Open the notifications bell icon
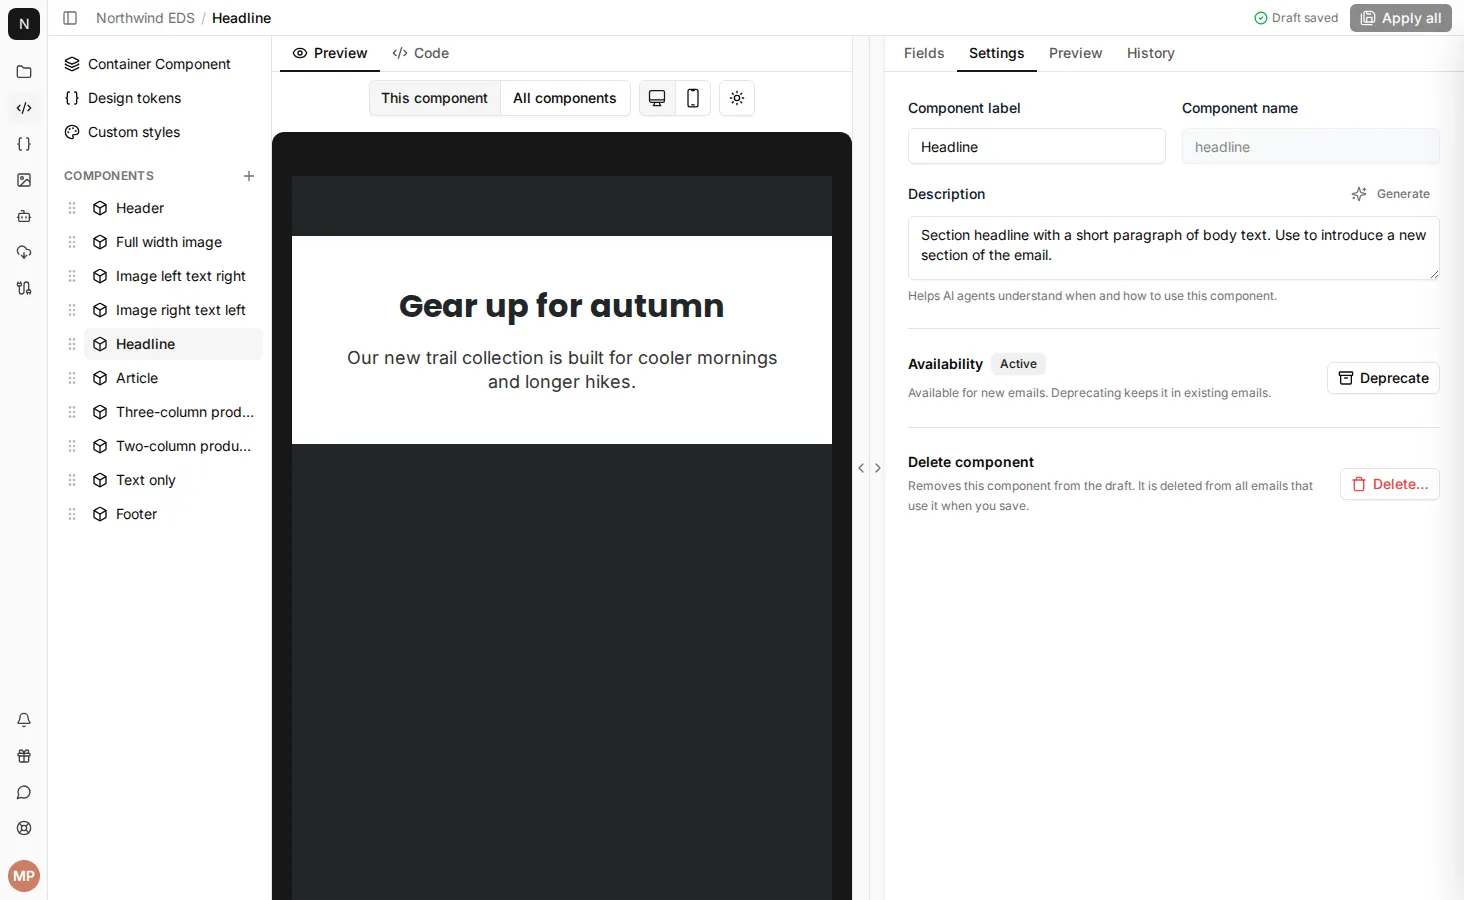1464x900 pixels. point(24,720)
